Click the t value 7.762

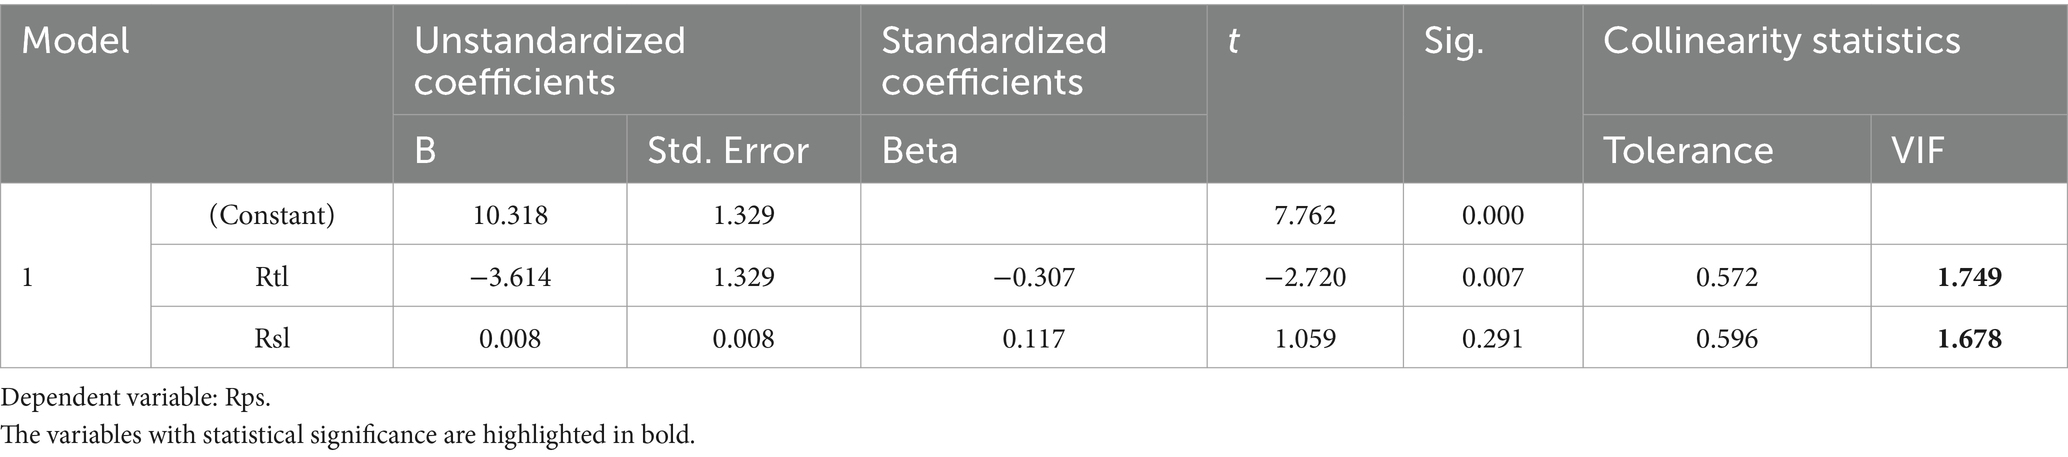(x=1305, y=215)
